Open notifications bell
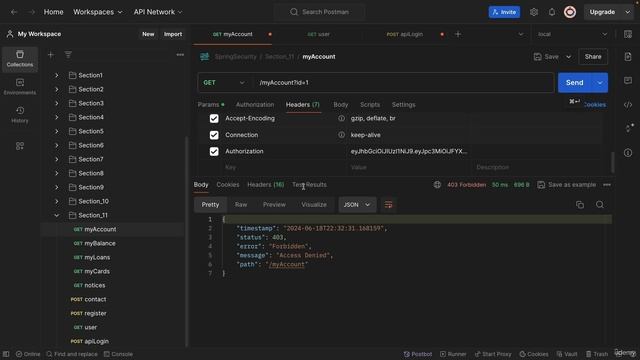 click(552, 12)
